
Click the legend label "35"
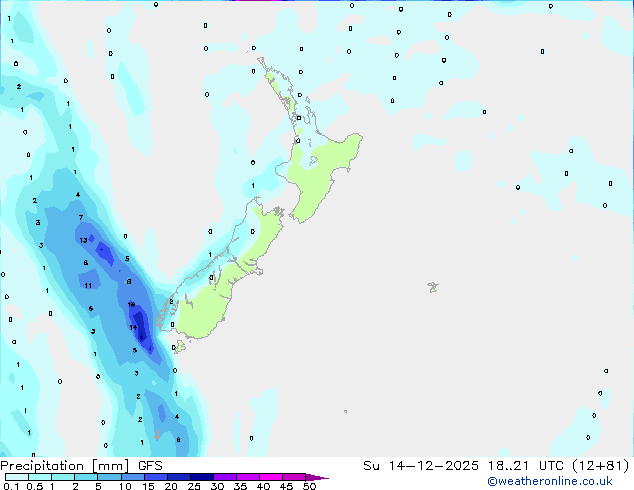tap(240, 486)
